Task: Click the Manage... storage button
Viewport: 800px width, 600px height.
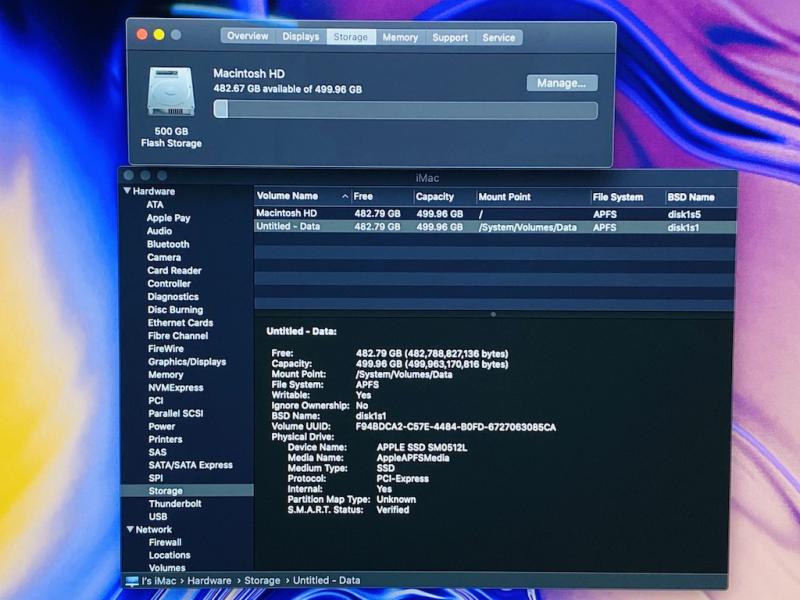Action: 561,83
